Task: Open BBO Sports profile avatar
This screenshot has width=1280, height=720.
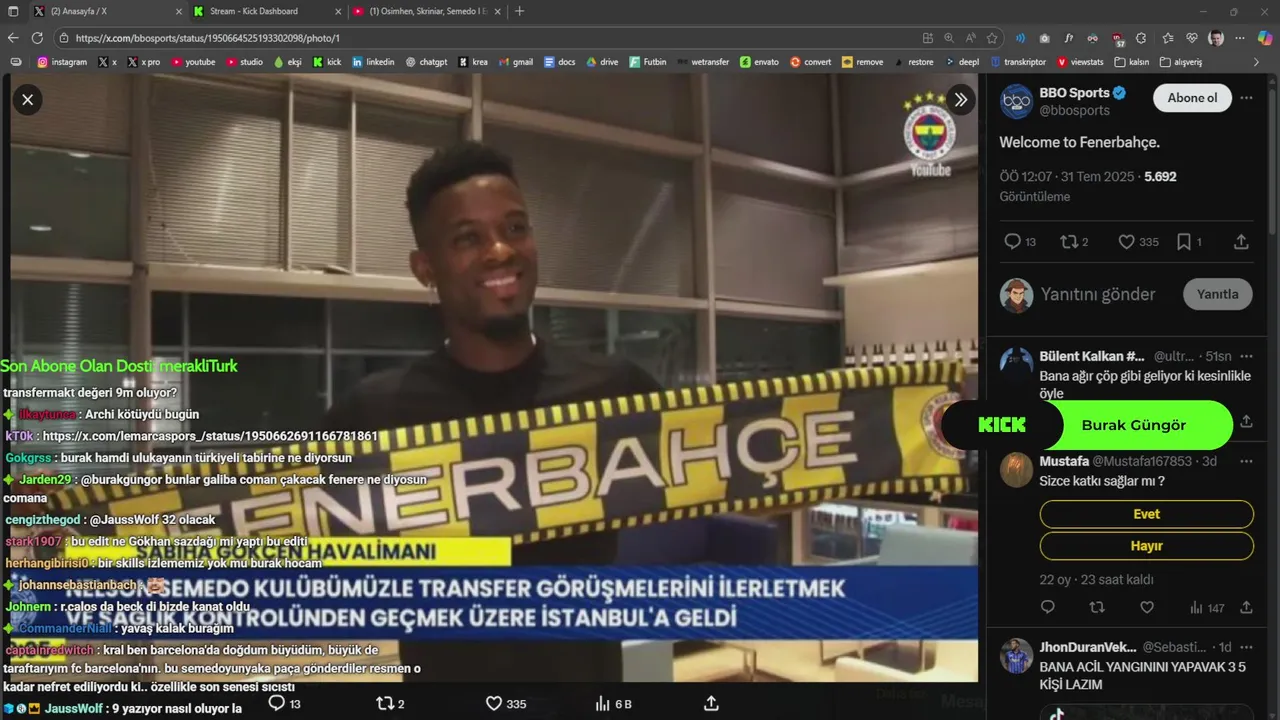Action: (x=1016, y=102)
